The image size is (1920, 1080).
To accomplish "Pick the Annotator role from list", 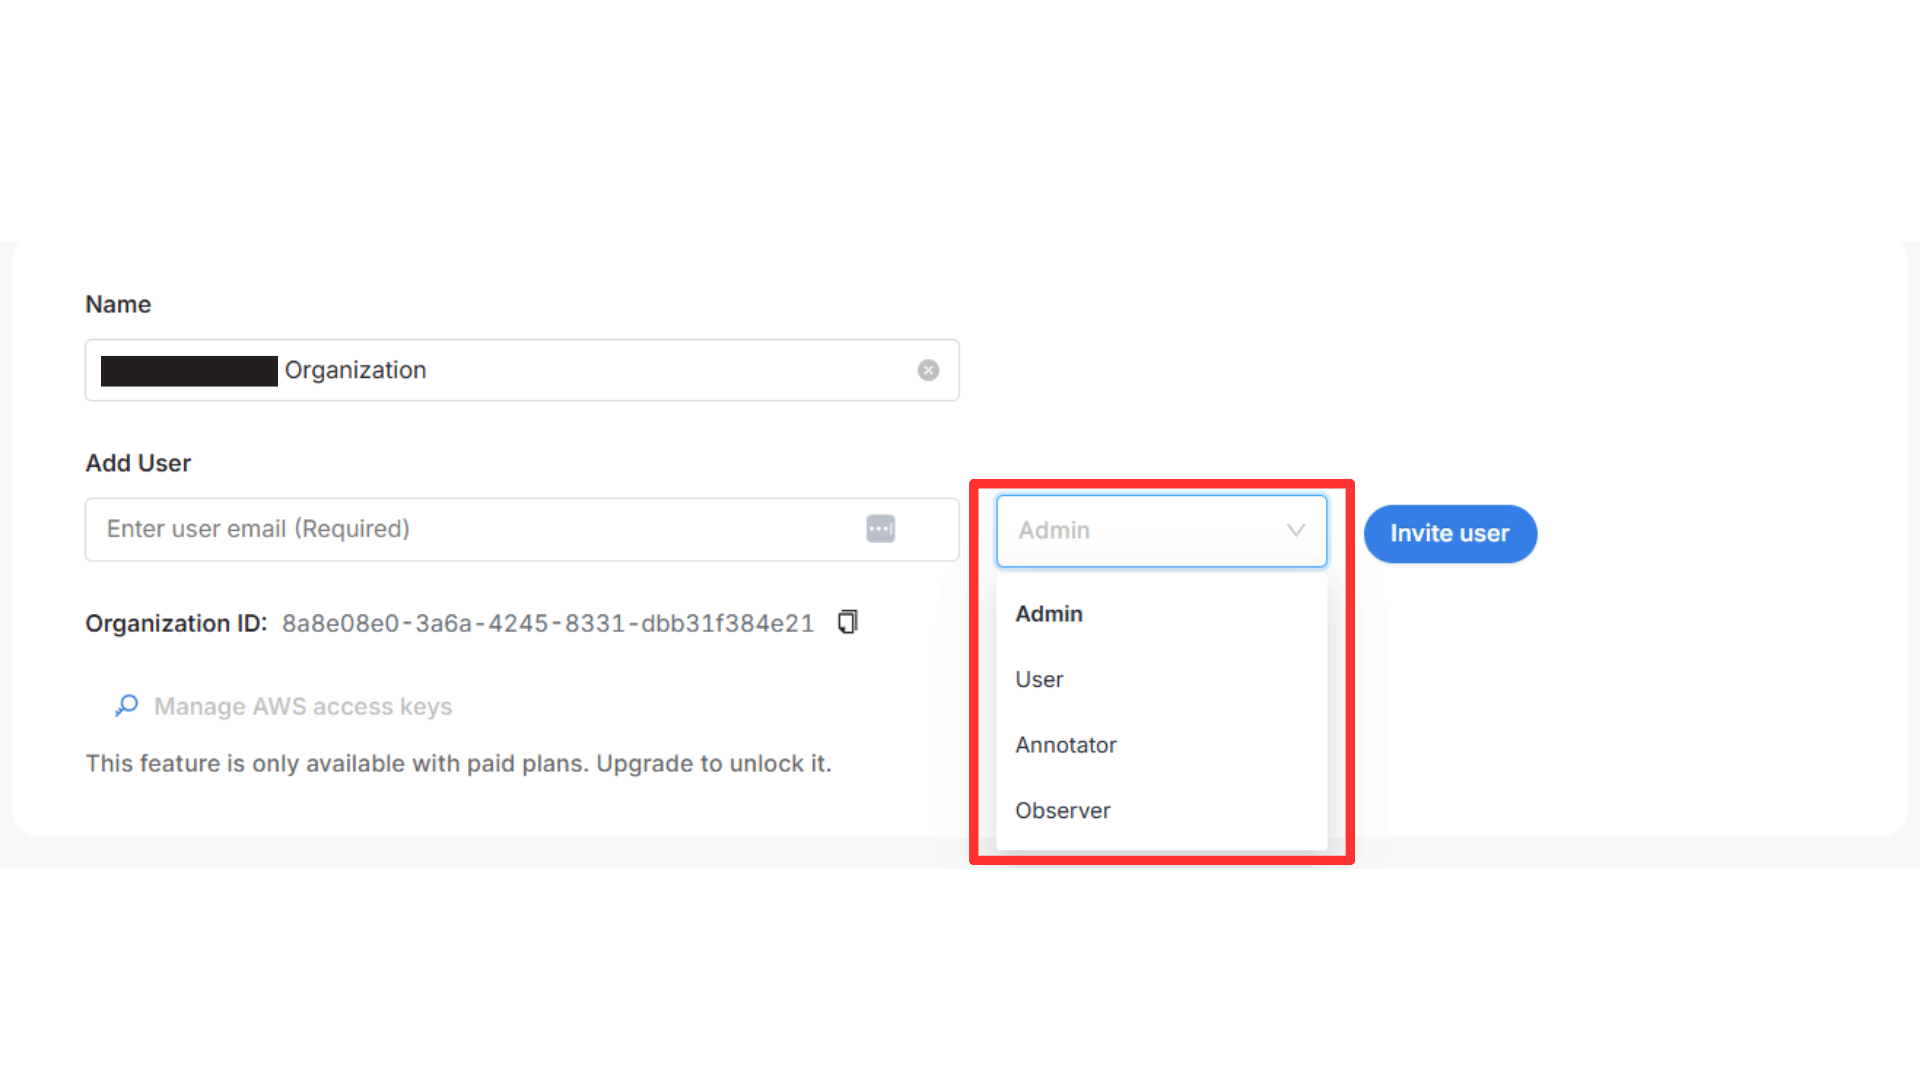I will click(1065, 745).
